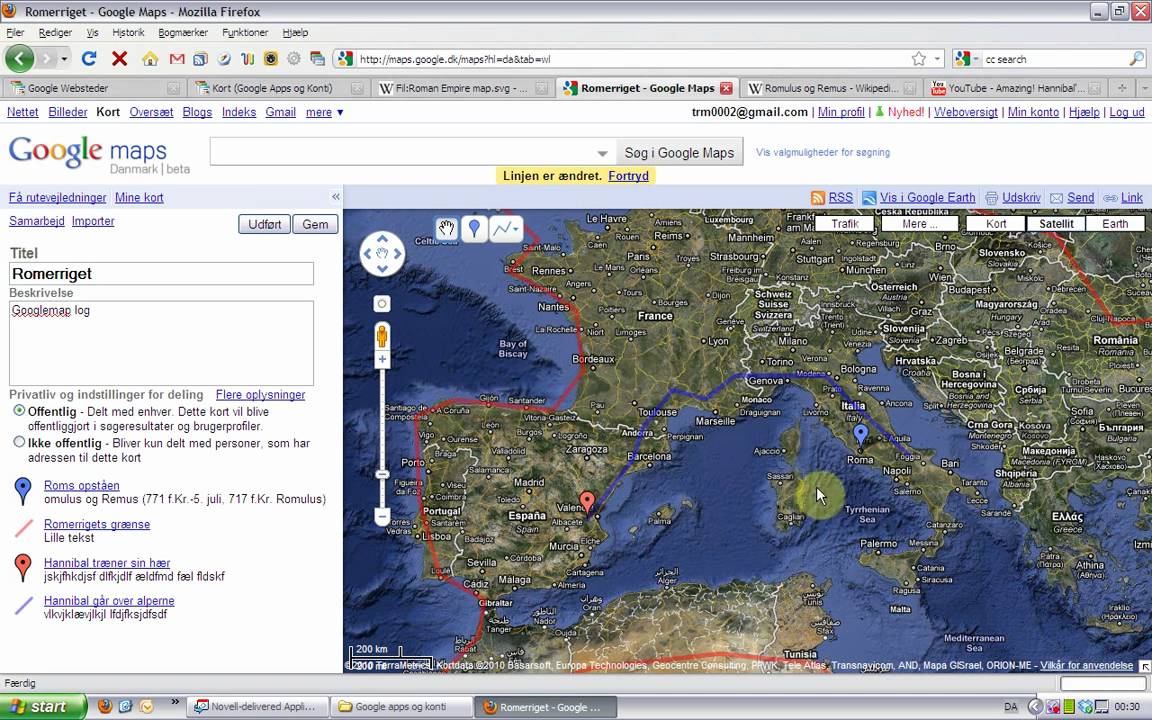Open Google apps og konti taskbar item
The height and width of the screenshot is (720, 1152).
point(401,707)
